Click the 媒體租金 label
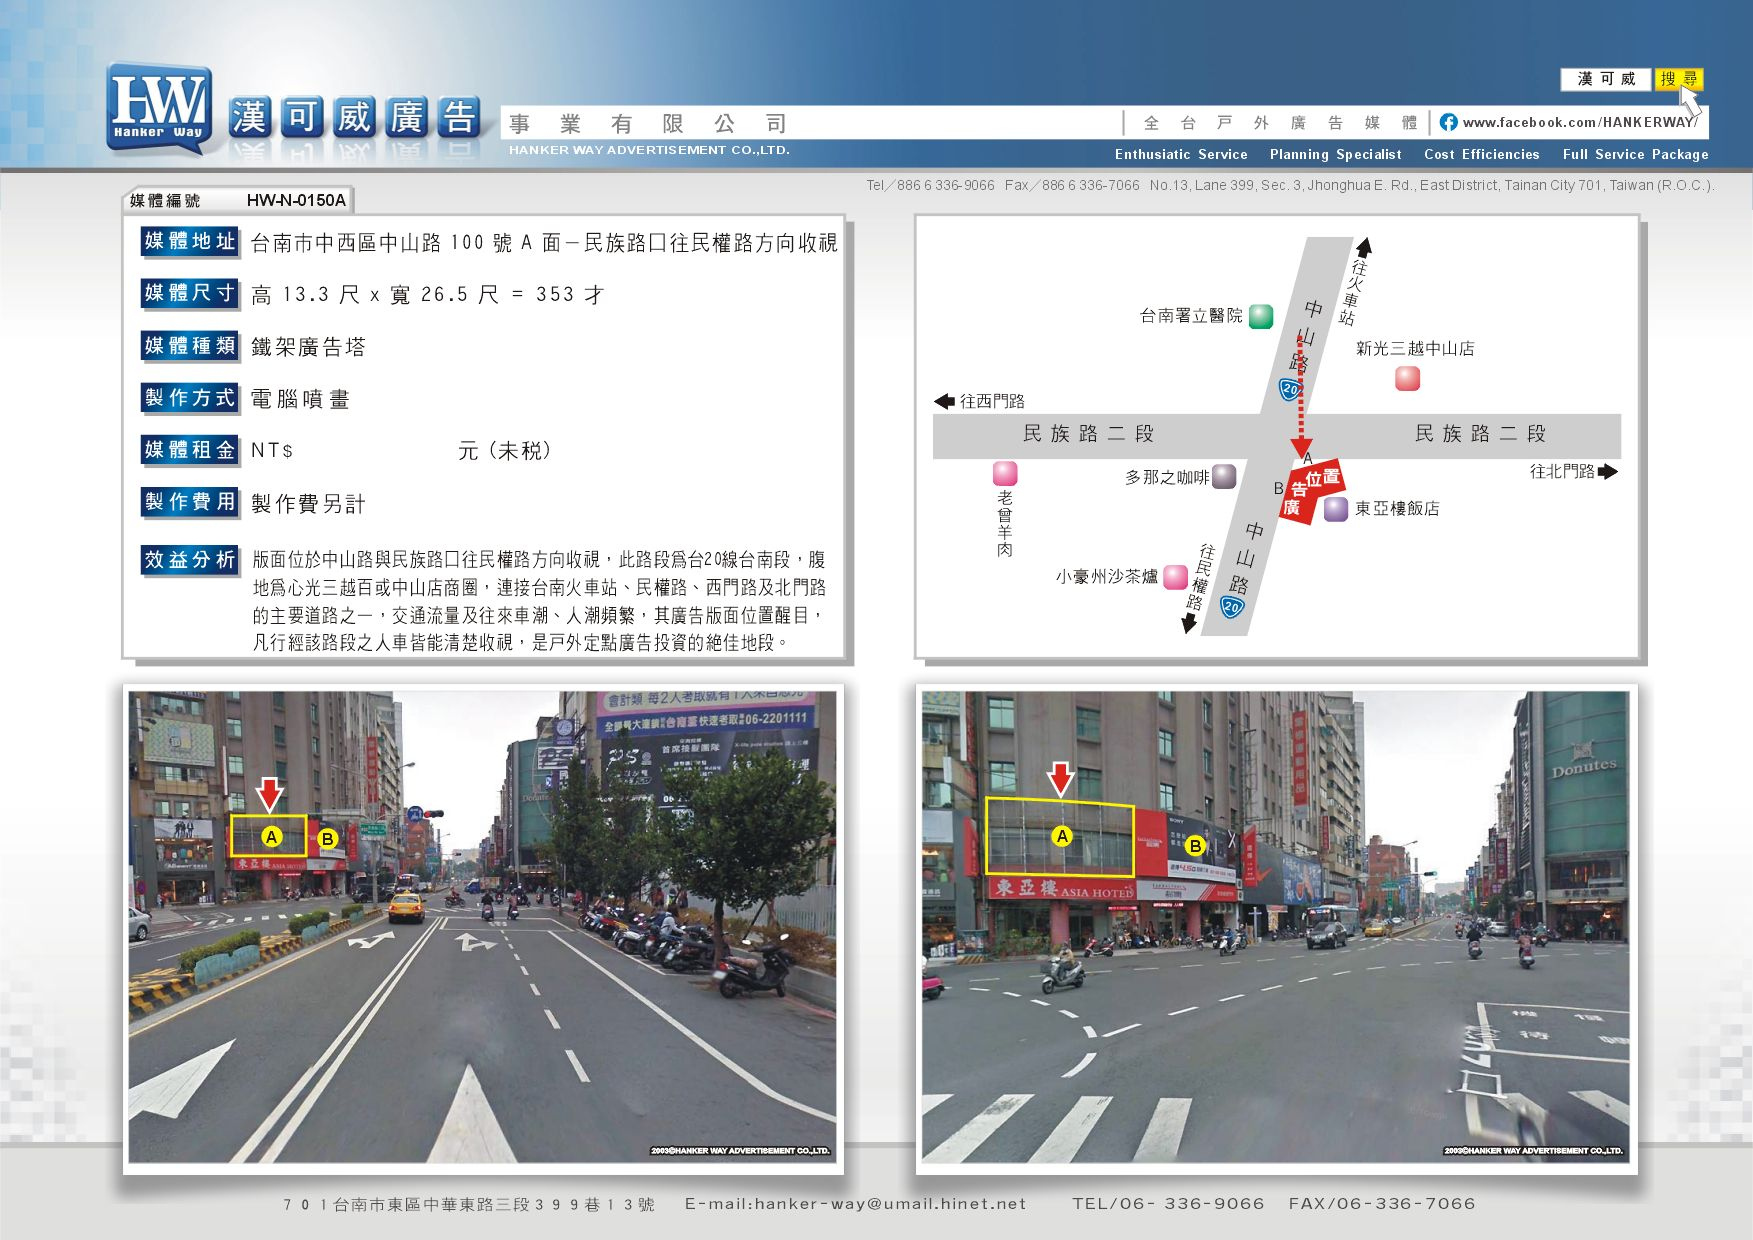Viewport: 1753px width, 1240px height. (190, 450)
